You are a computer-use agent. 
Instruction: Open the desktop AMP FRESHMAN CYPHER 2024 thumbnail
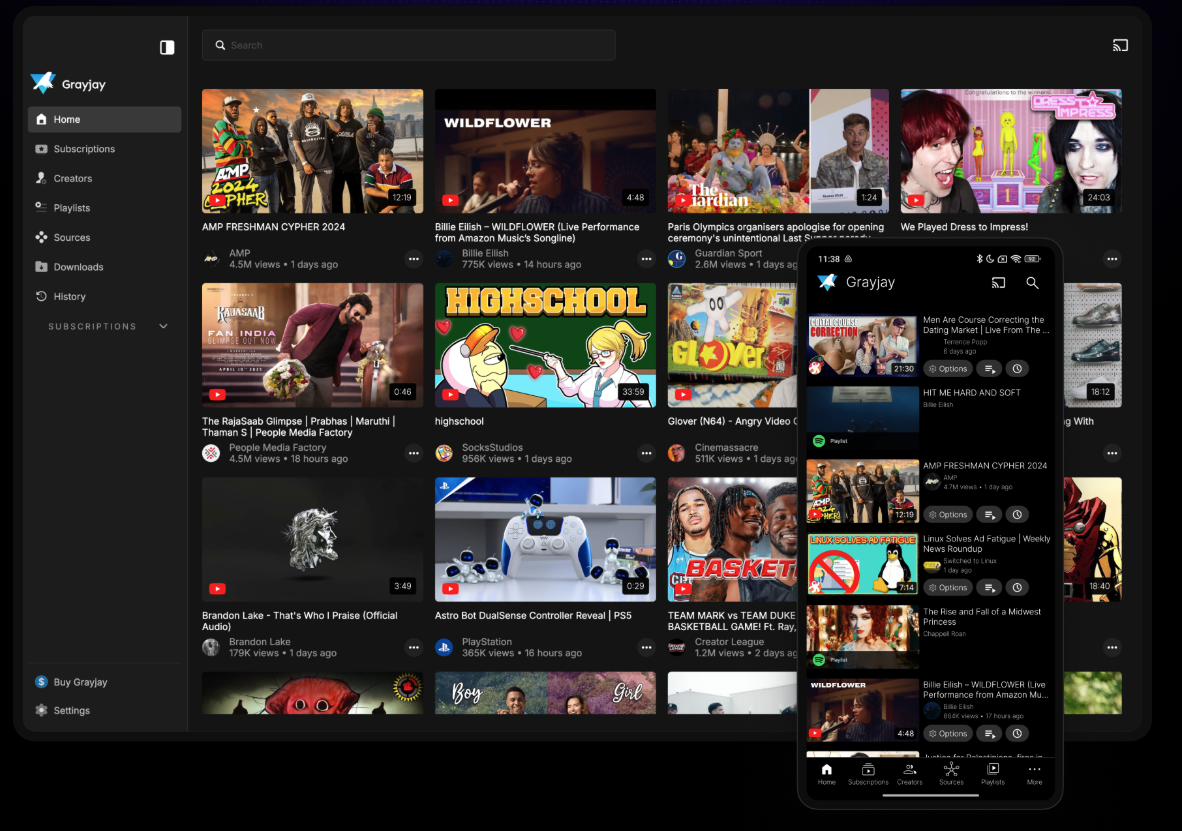(x=313, y=151)
